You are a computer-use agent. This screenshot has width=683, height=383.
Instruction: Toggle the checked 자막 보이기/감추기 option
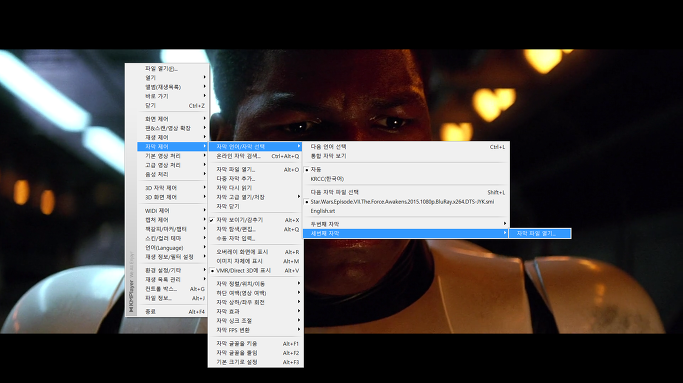pyautogui.click(x=256, y=220)
